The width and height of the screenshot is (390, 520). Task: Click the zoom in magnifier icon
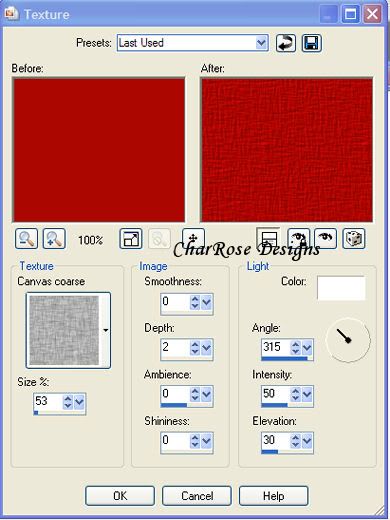[x=54, y=239]
